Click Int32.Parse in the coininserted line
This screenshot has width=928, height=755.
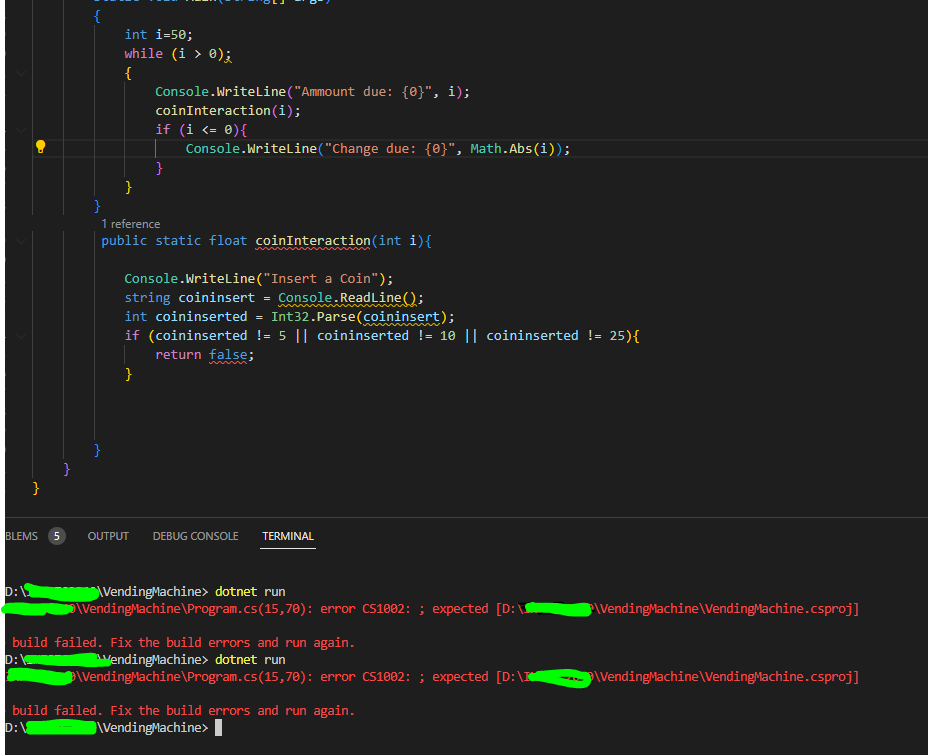coord(312,317)
